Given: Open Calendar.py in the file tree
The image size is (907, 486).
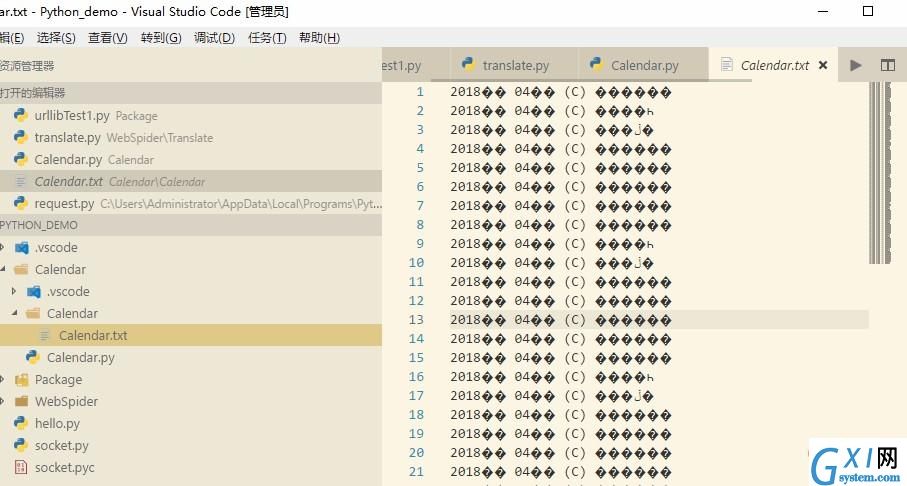Looking at the screenshot, I should pyautogui.click(x=190, y=357).
